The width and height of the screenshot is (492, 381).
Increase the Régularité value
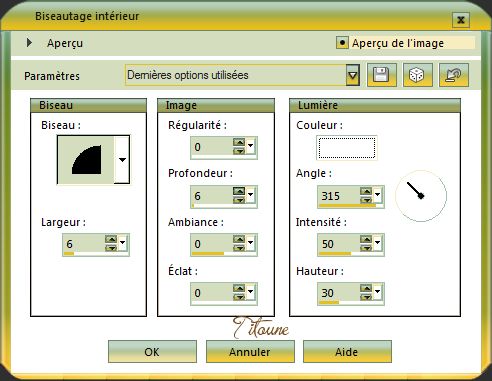[239, 142]
